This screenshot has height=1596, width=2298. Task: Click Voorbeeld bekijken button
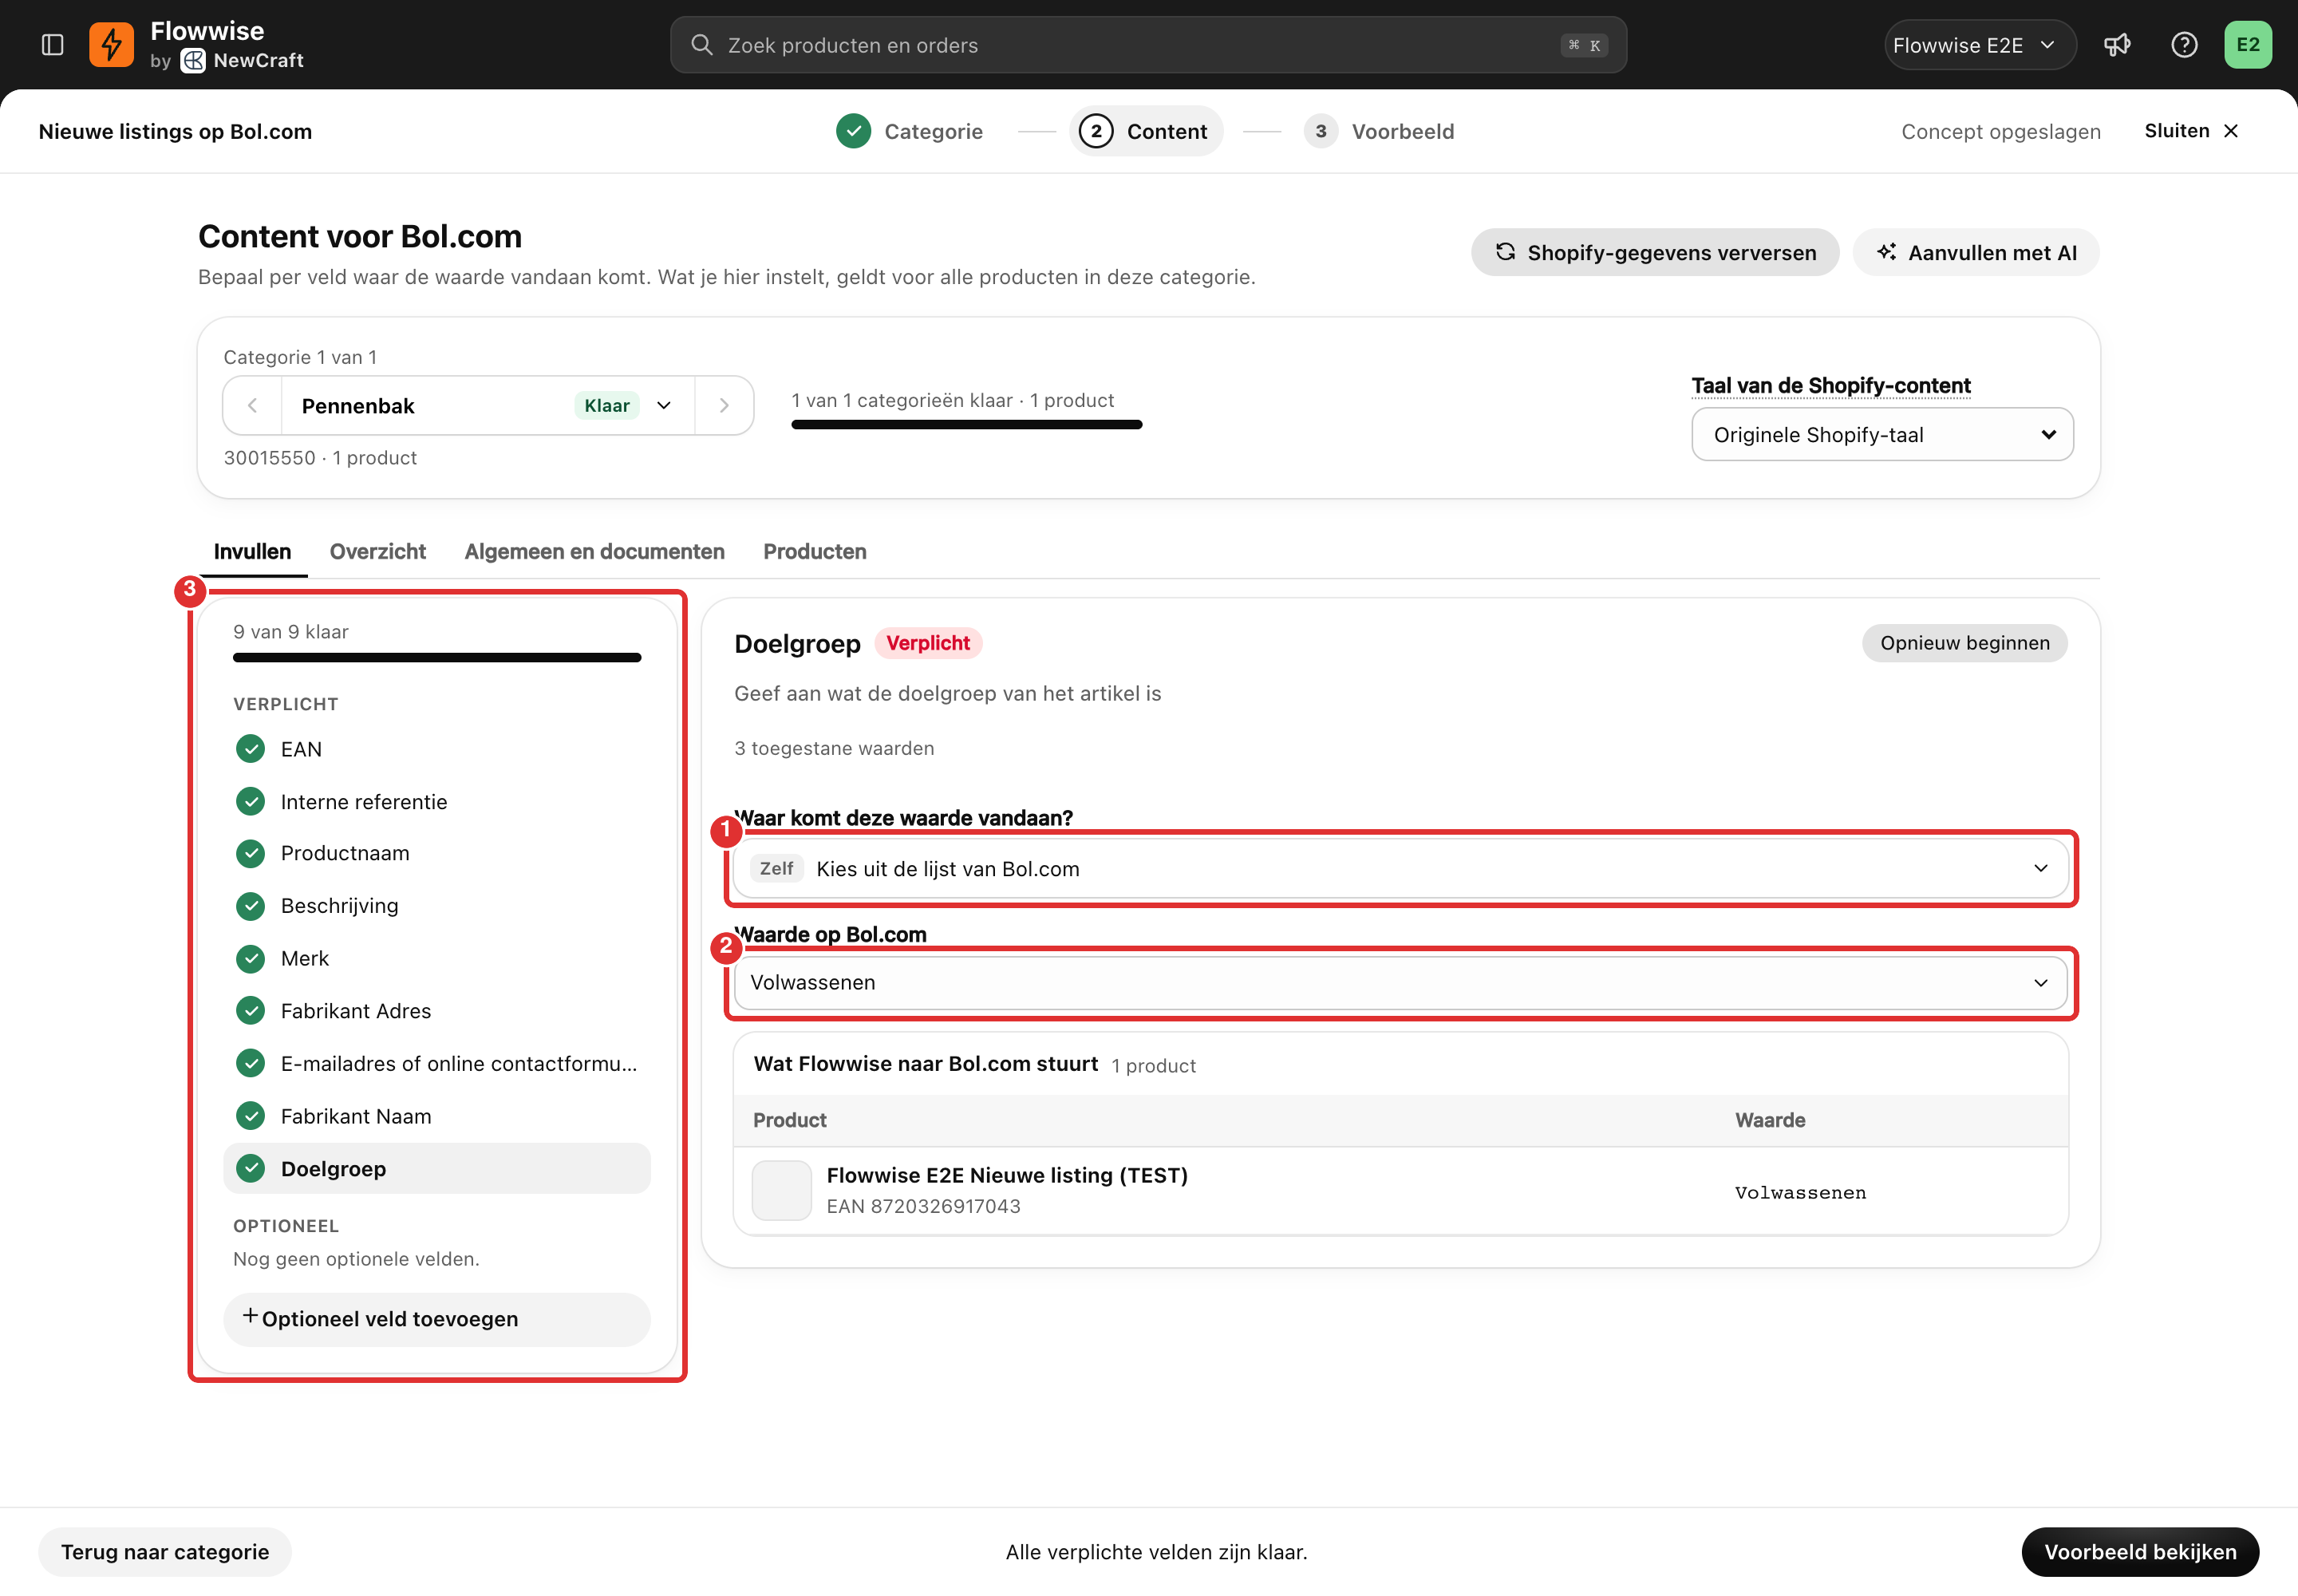tap(2140, 1552)
